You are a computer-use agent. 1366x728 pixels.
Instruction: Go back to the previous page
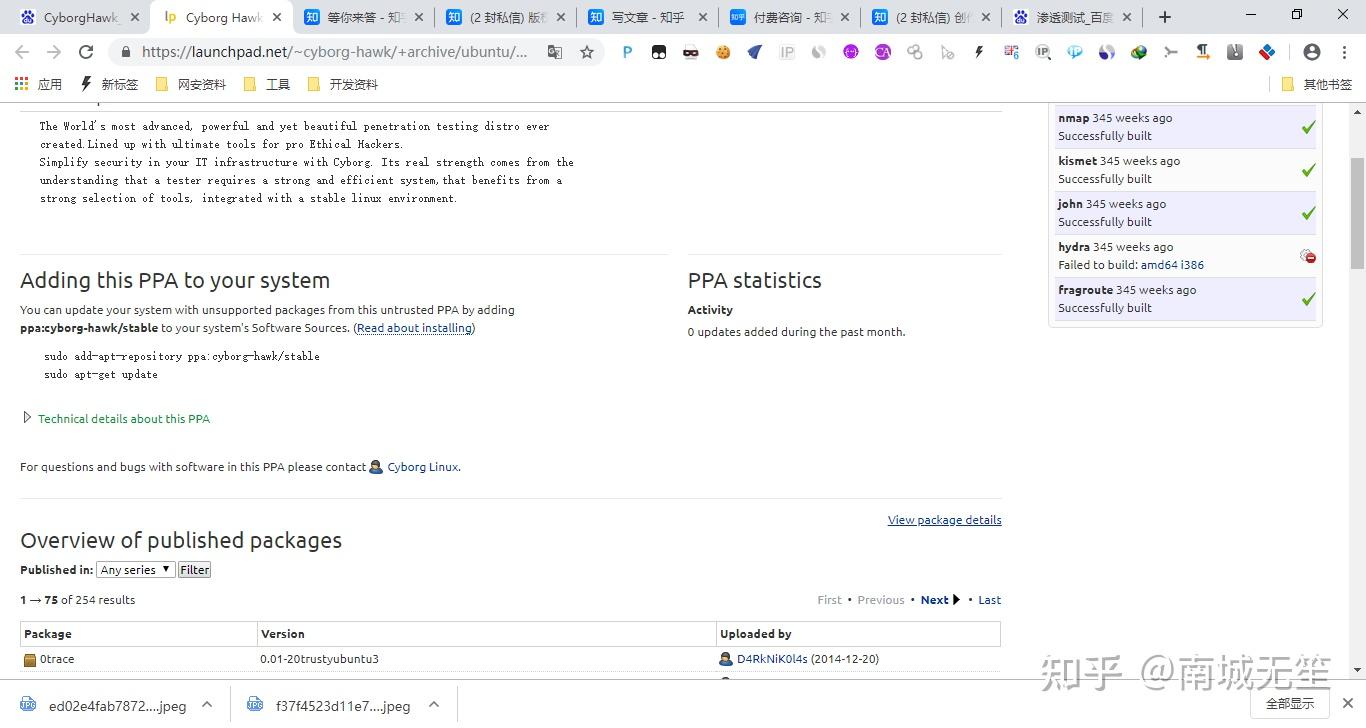22,52
